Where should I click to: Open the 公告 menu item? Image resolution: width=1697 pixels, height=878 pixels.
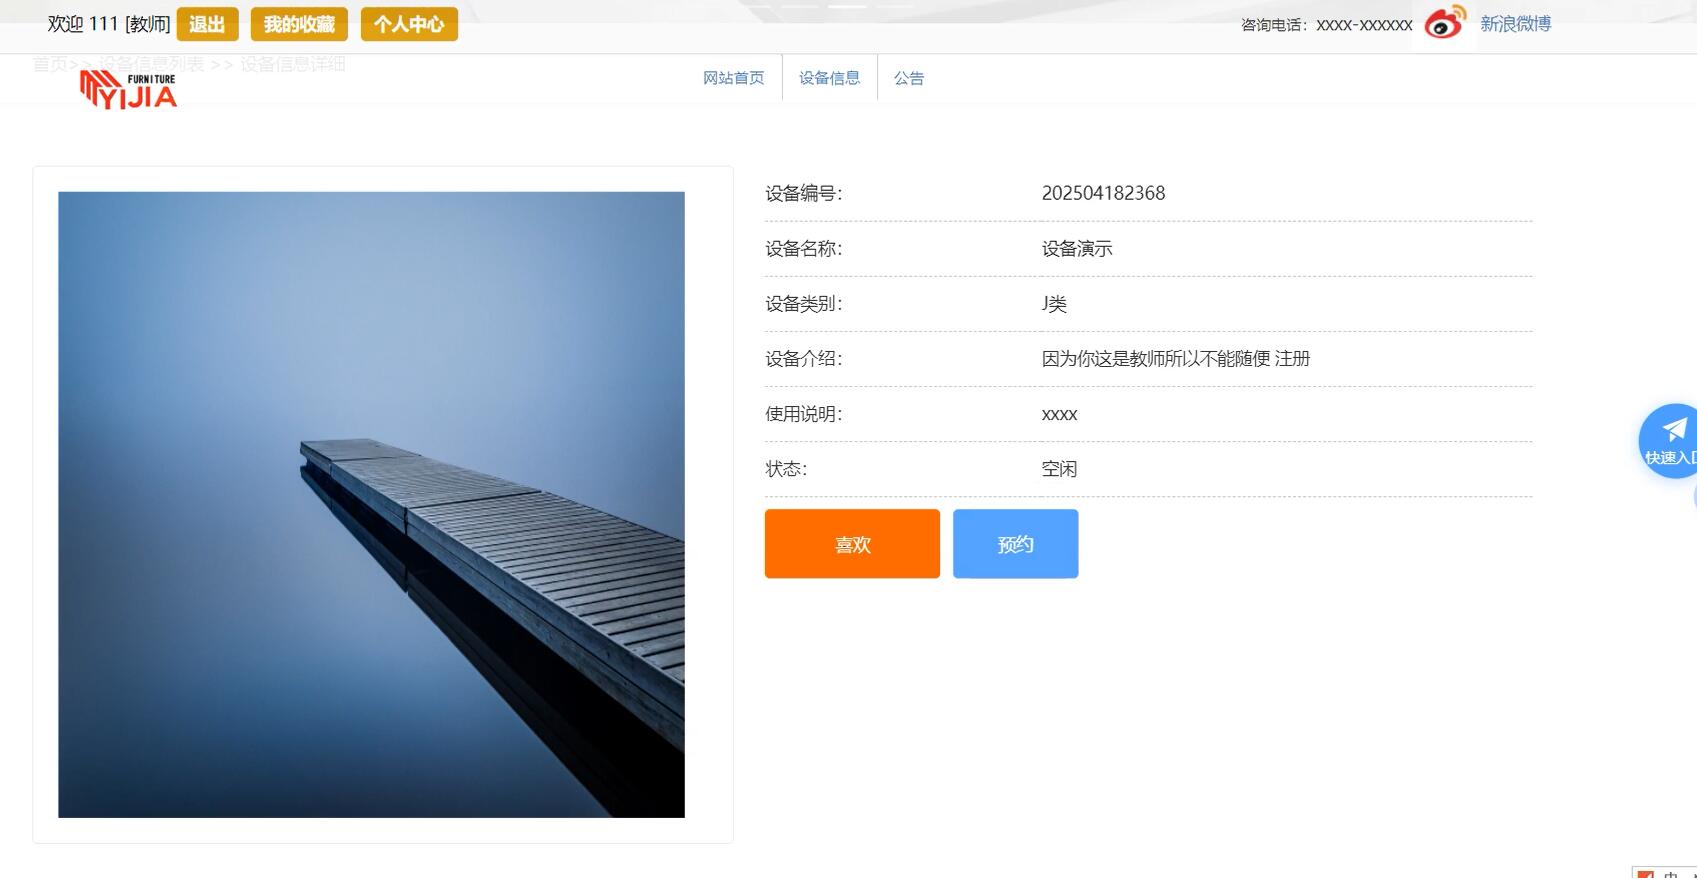(908, 78)
